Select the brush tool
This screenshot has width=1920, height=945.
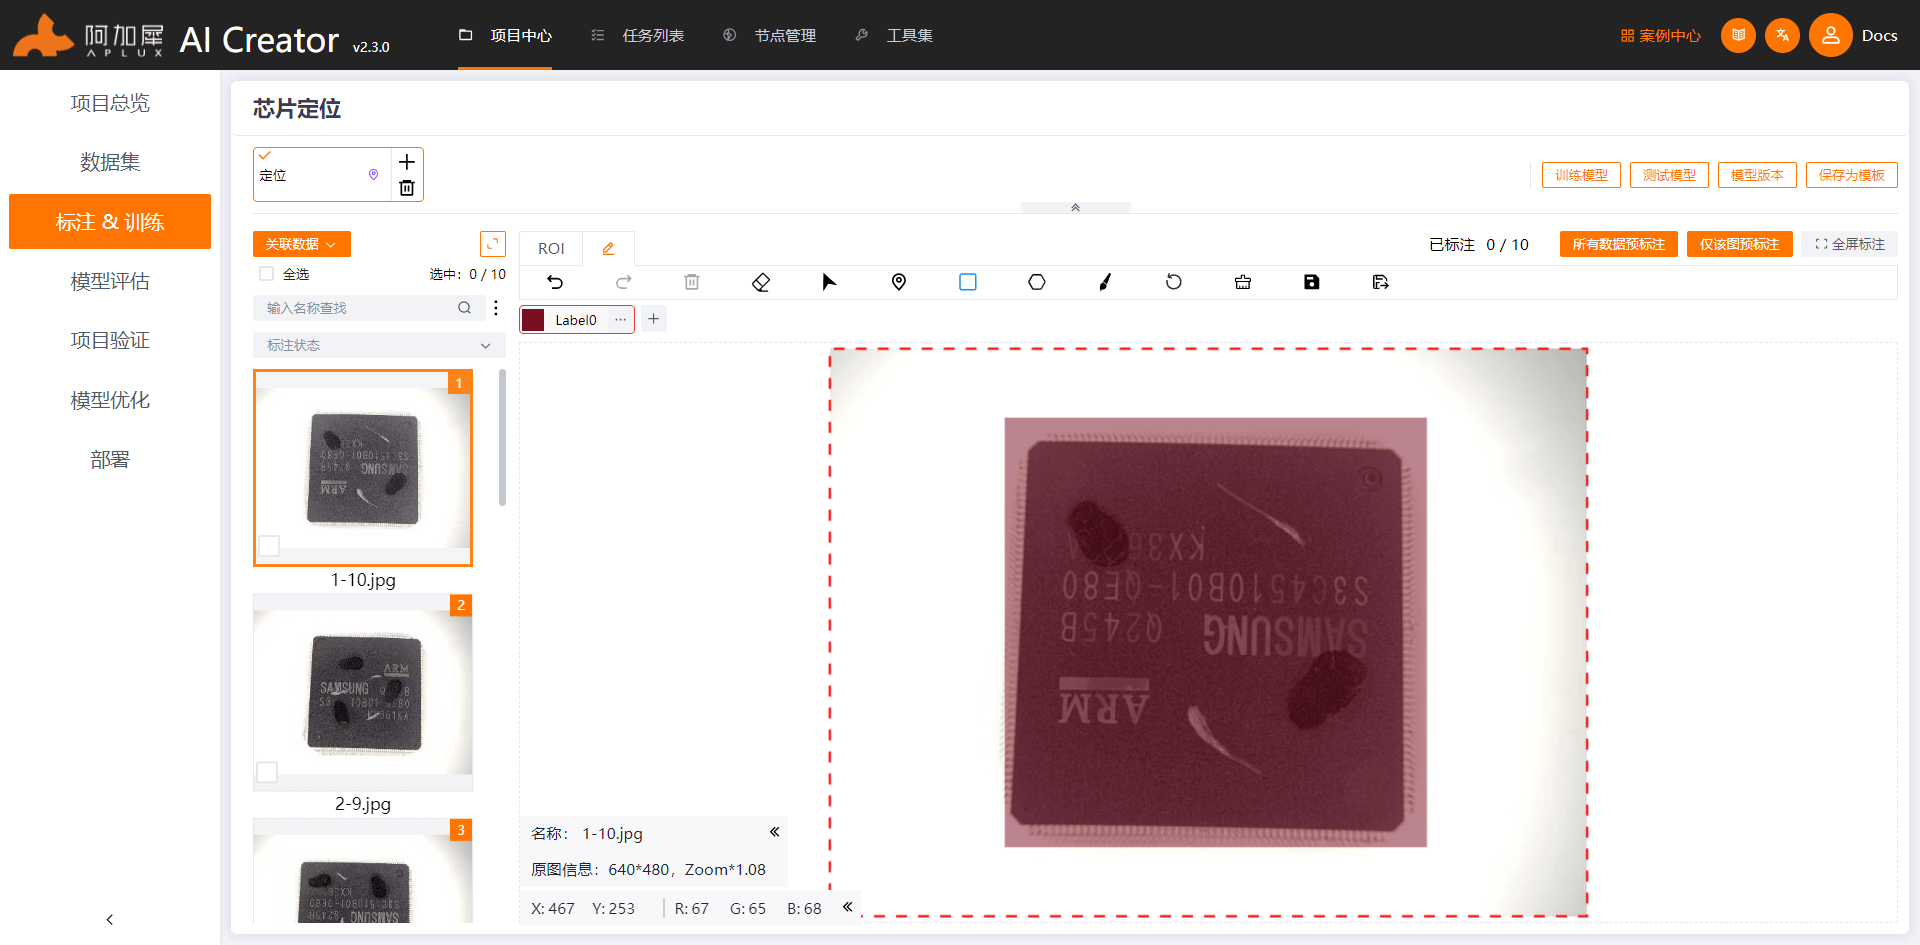(1105, 282)
